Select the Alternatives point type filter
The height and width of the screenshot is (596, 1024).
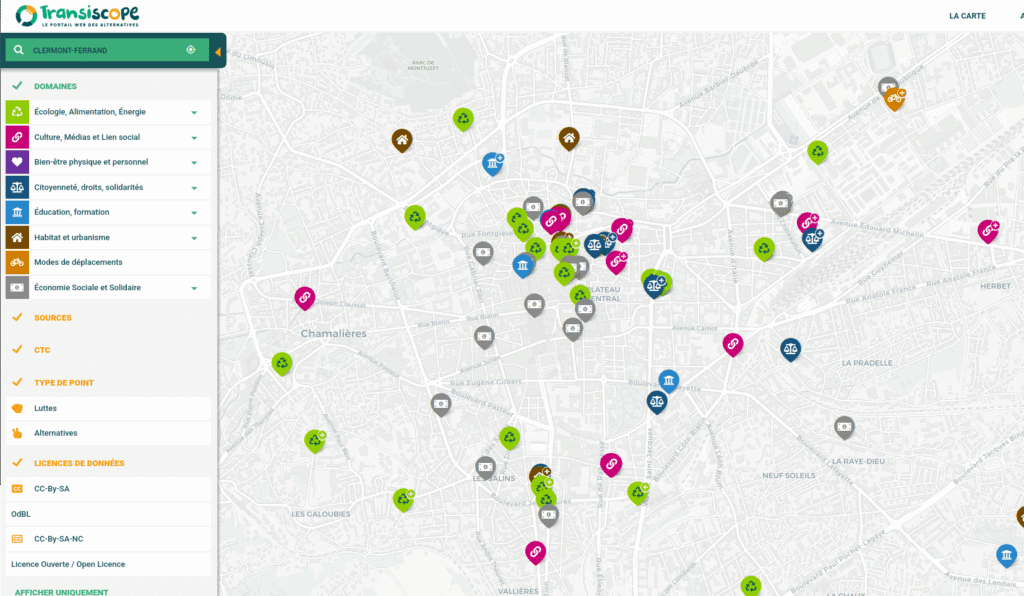[x=56, y=433]
